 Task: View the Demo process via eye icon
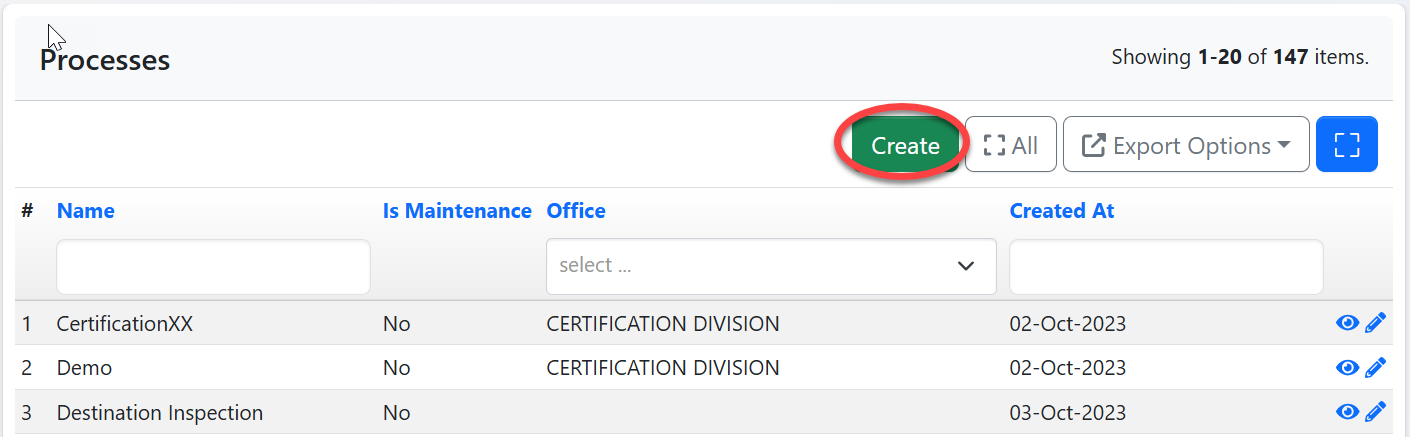click(x=1347, y=368)
